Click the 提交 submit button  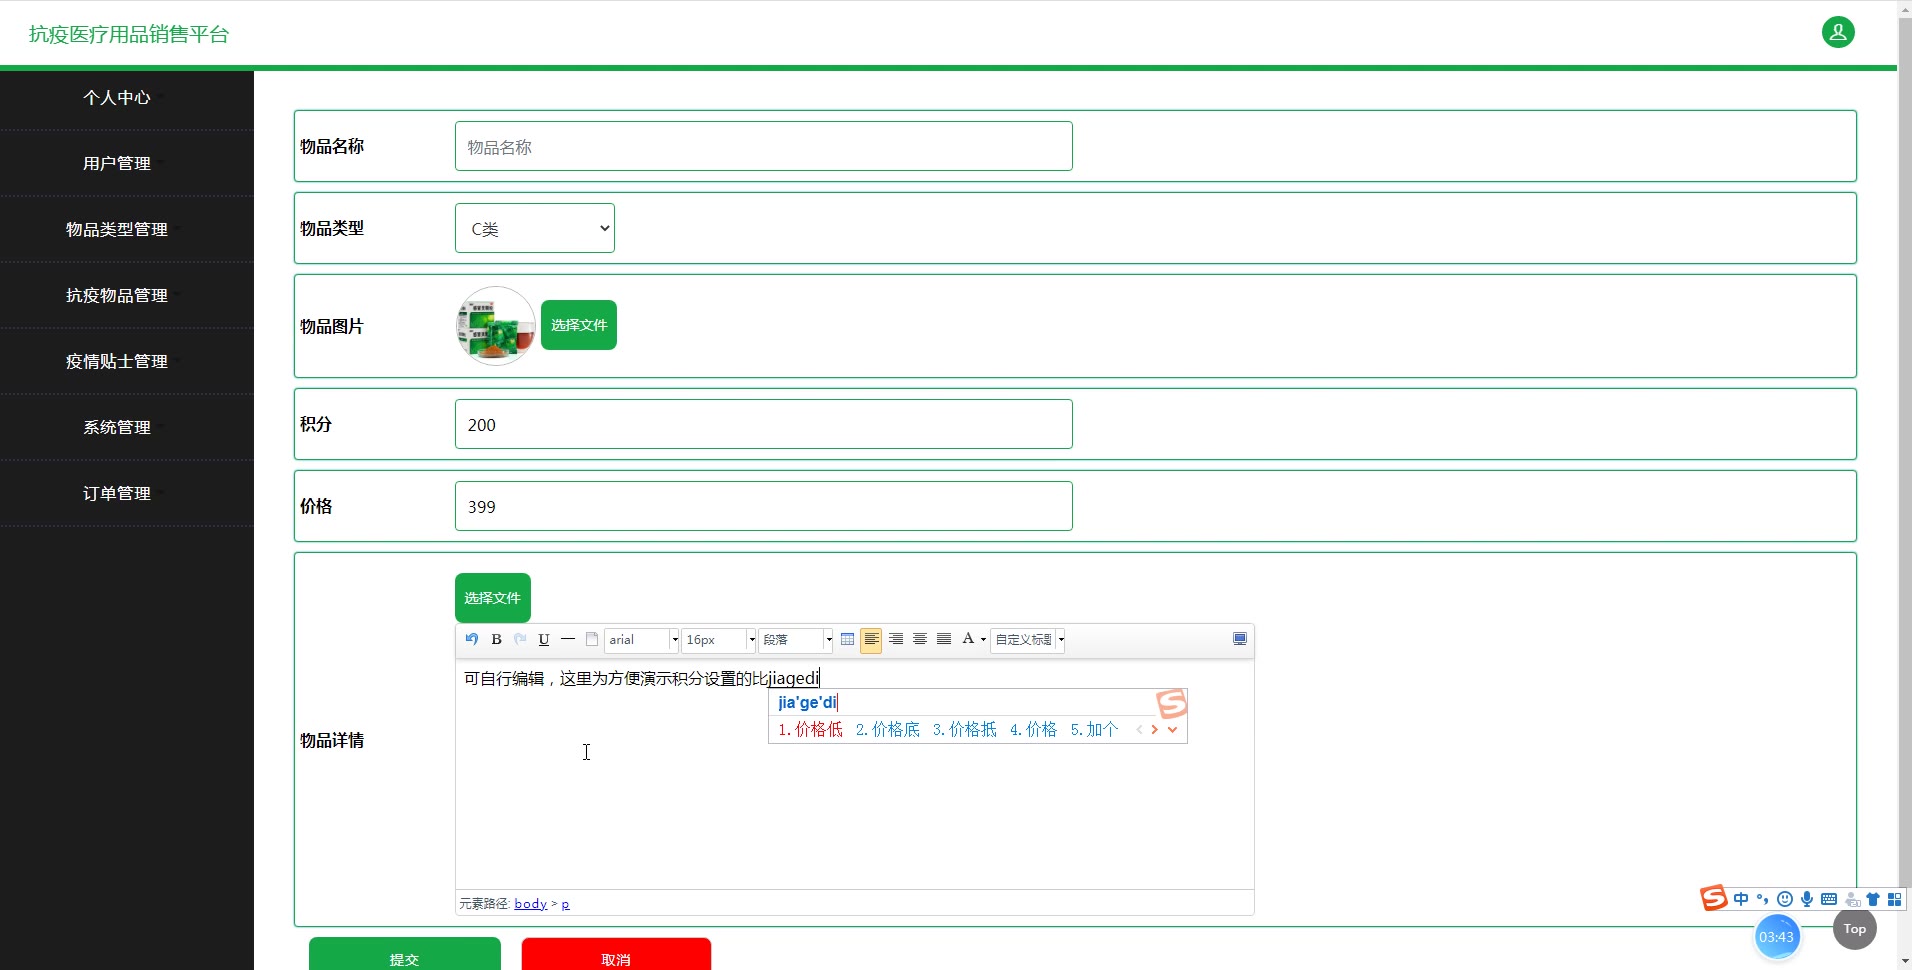point(405,955)
